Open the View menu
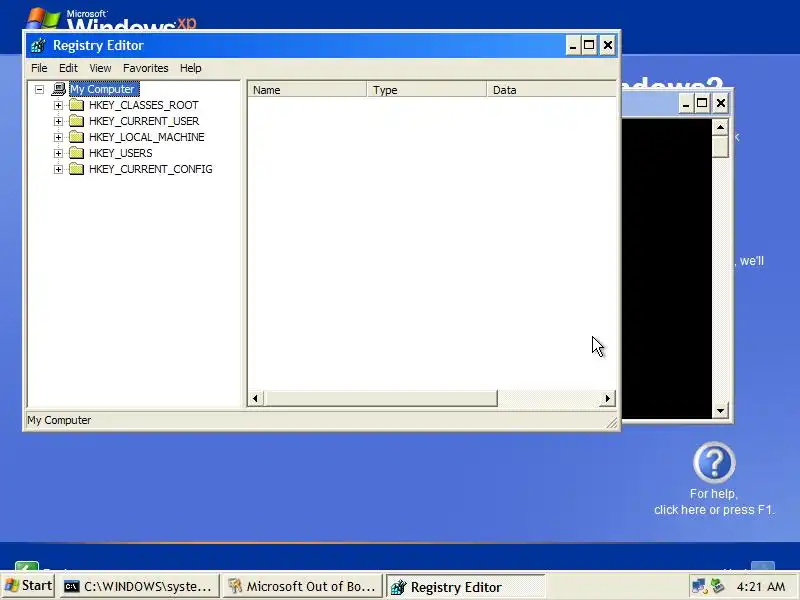 pos(100,68)
